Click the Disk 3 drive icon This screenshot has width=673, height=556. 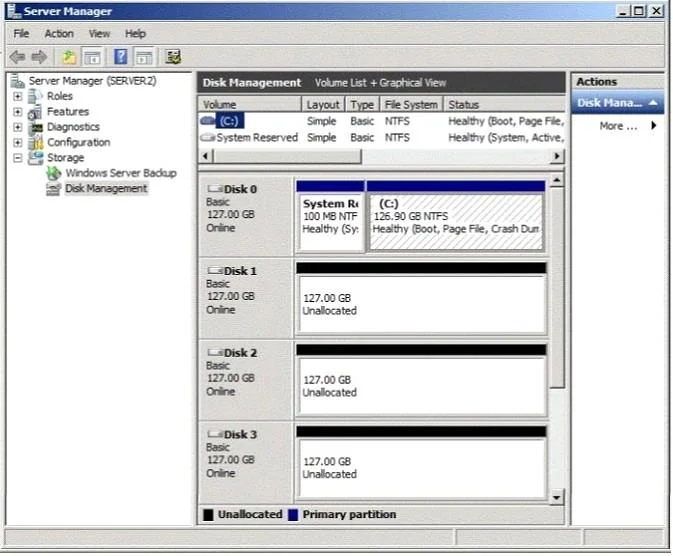[215, 434]
